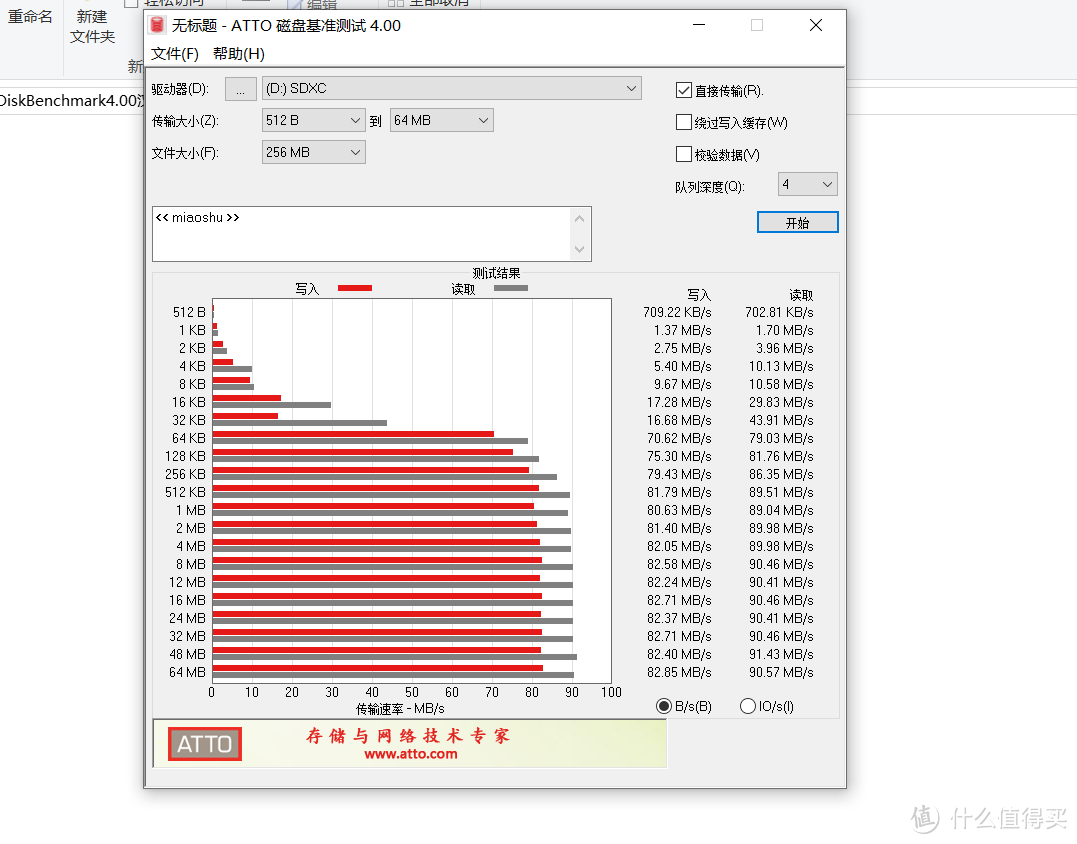The width and height of the screenshot is (1077, 844).
Task: Click the 512 B row label in chart
Action: tap(189, 312)
